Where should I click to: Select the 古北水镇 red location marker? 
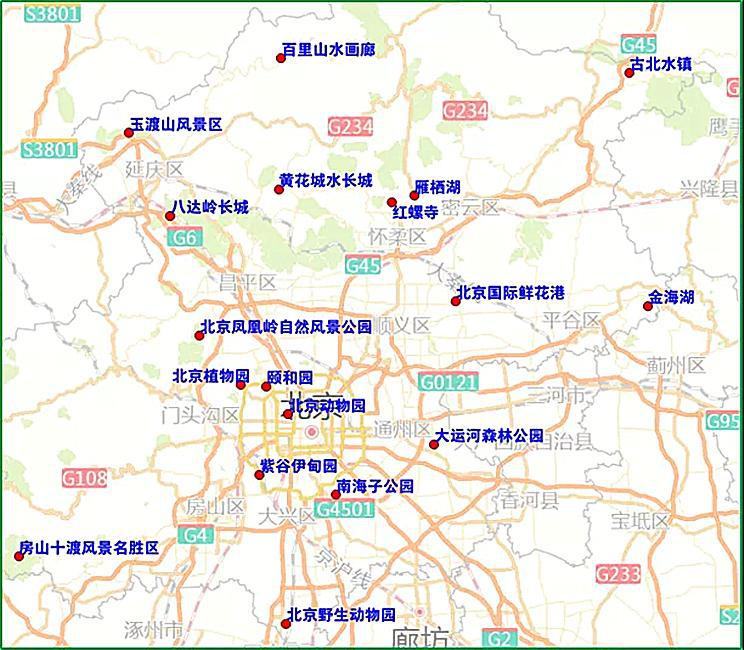coord(629,72)
